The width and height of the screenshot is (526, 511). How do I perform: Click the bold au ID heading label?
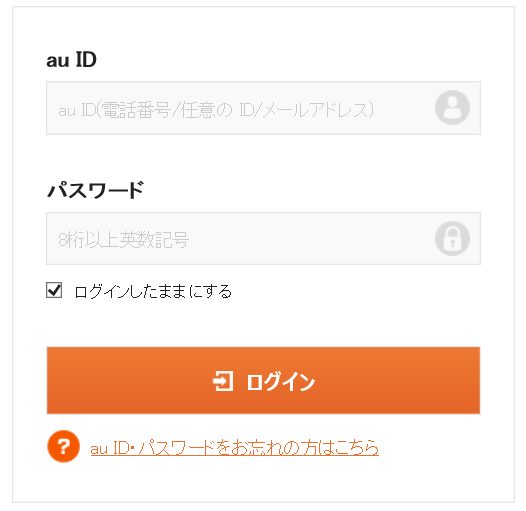pyautogui.click(x=71, y=60)
